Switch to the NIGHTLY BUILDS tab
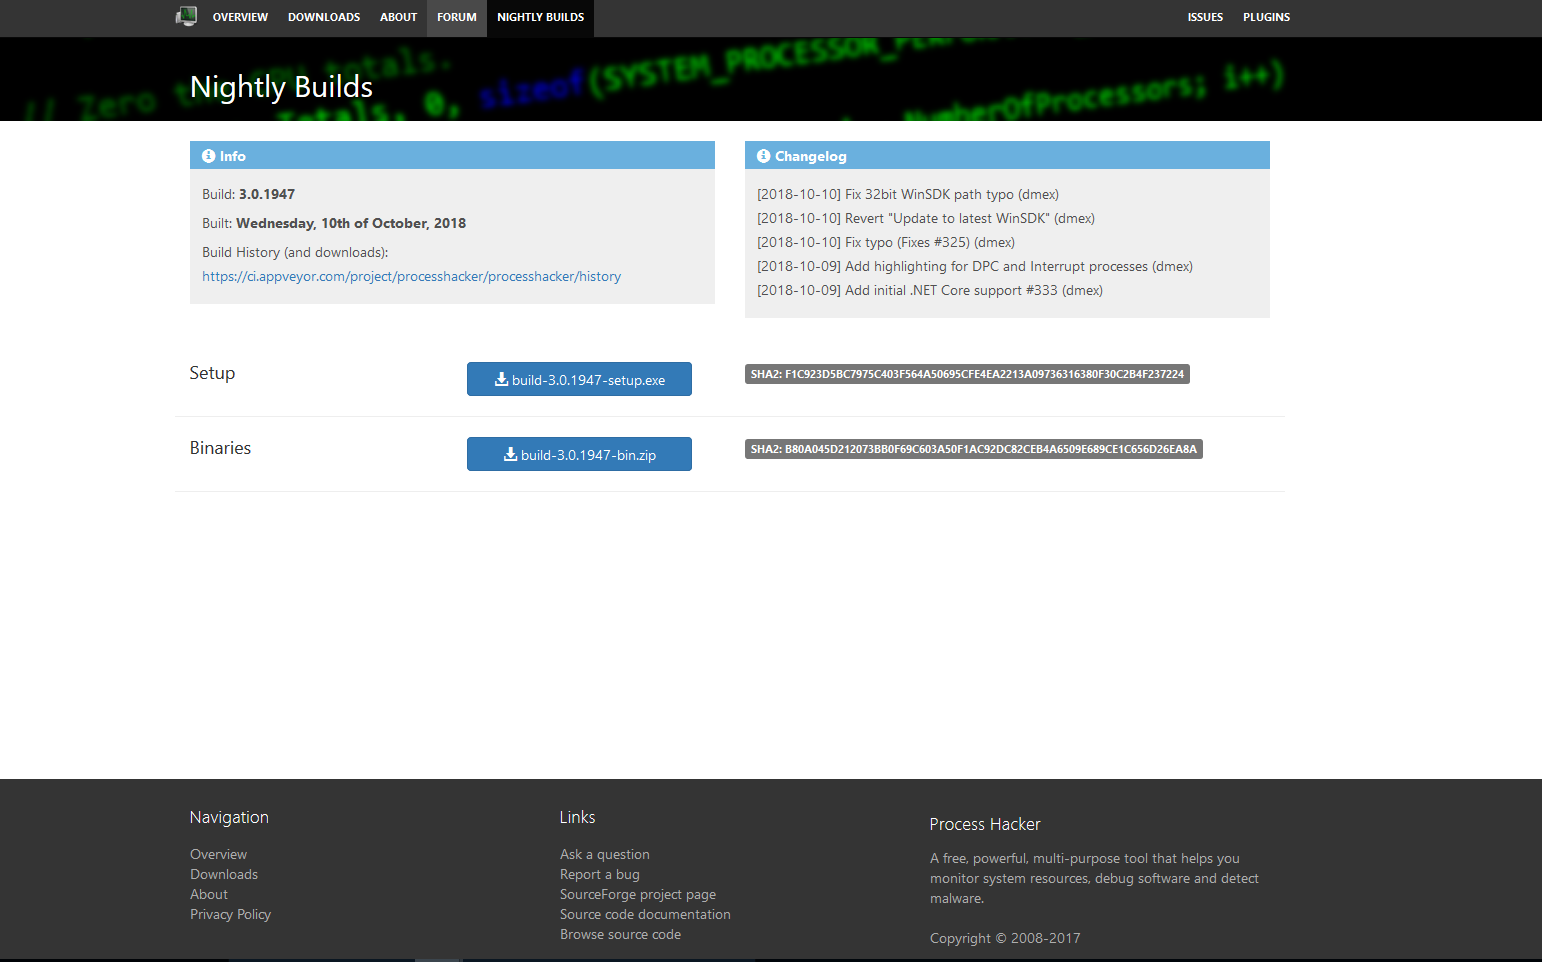This screenshot has height=962, width=1542. pyautogui.click(x=540, y=17)
